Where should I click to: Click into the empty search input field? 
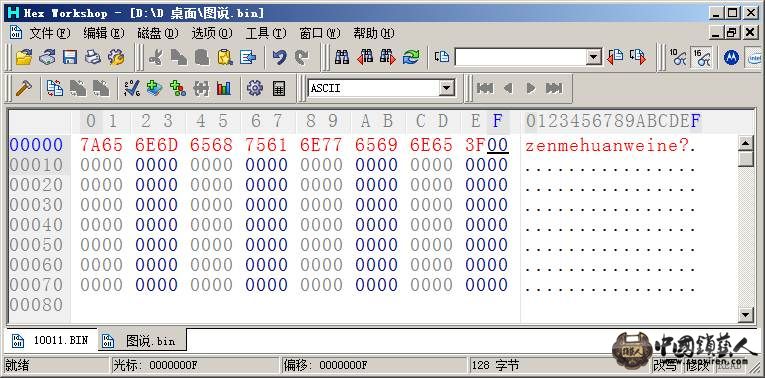tap(520, 57)
